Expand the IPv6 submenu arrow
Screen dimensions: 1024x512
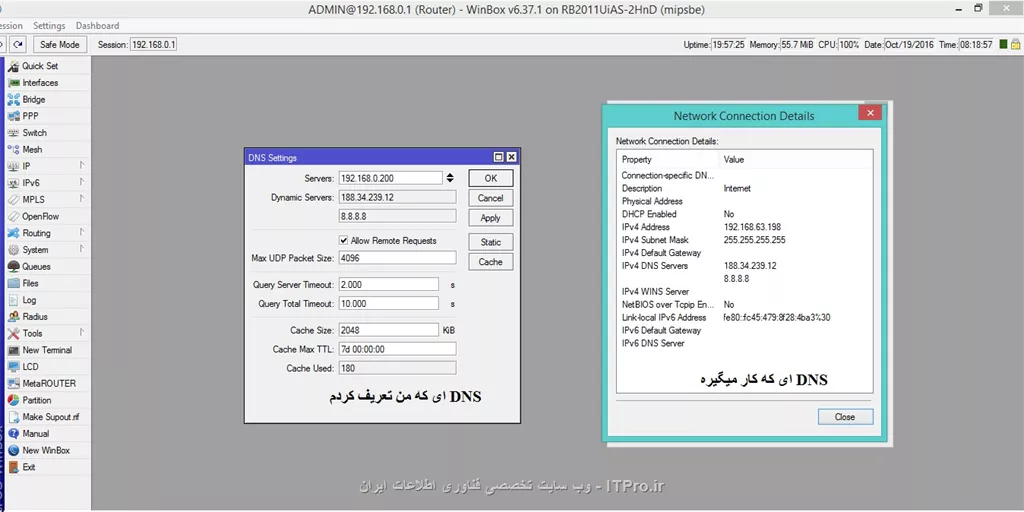pos(82,182)
